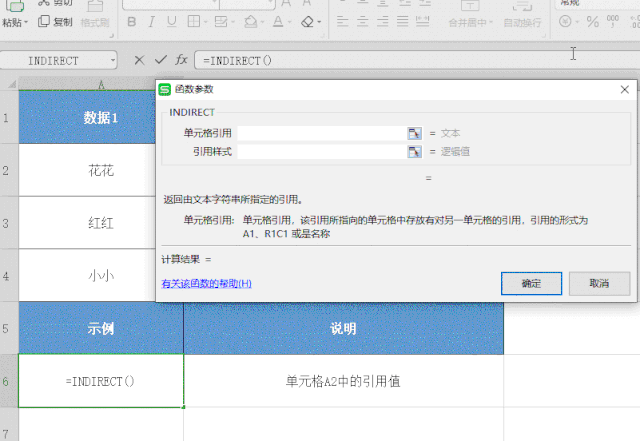Select cell containing 红红

click(x=87, y=223)
